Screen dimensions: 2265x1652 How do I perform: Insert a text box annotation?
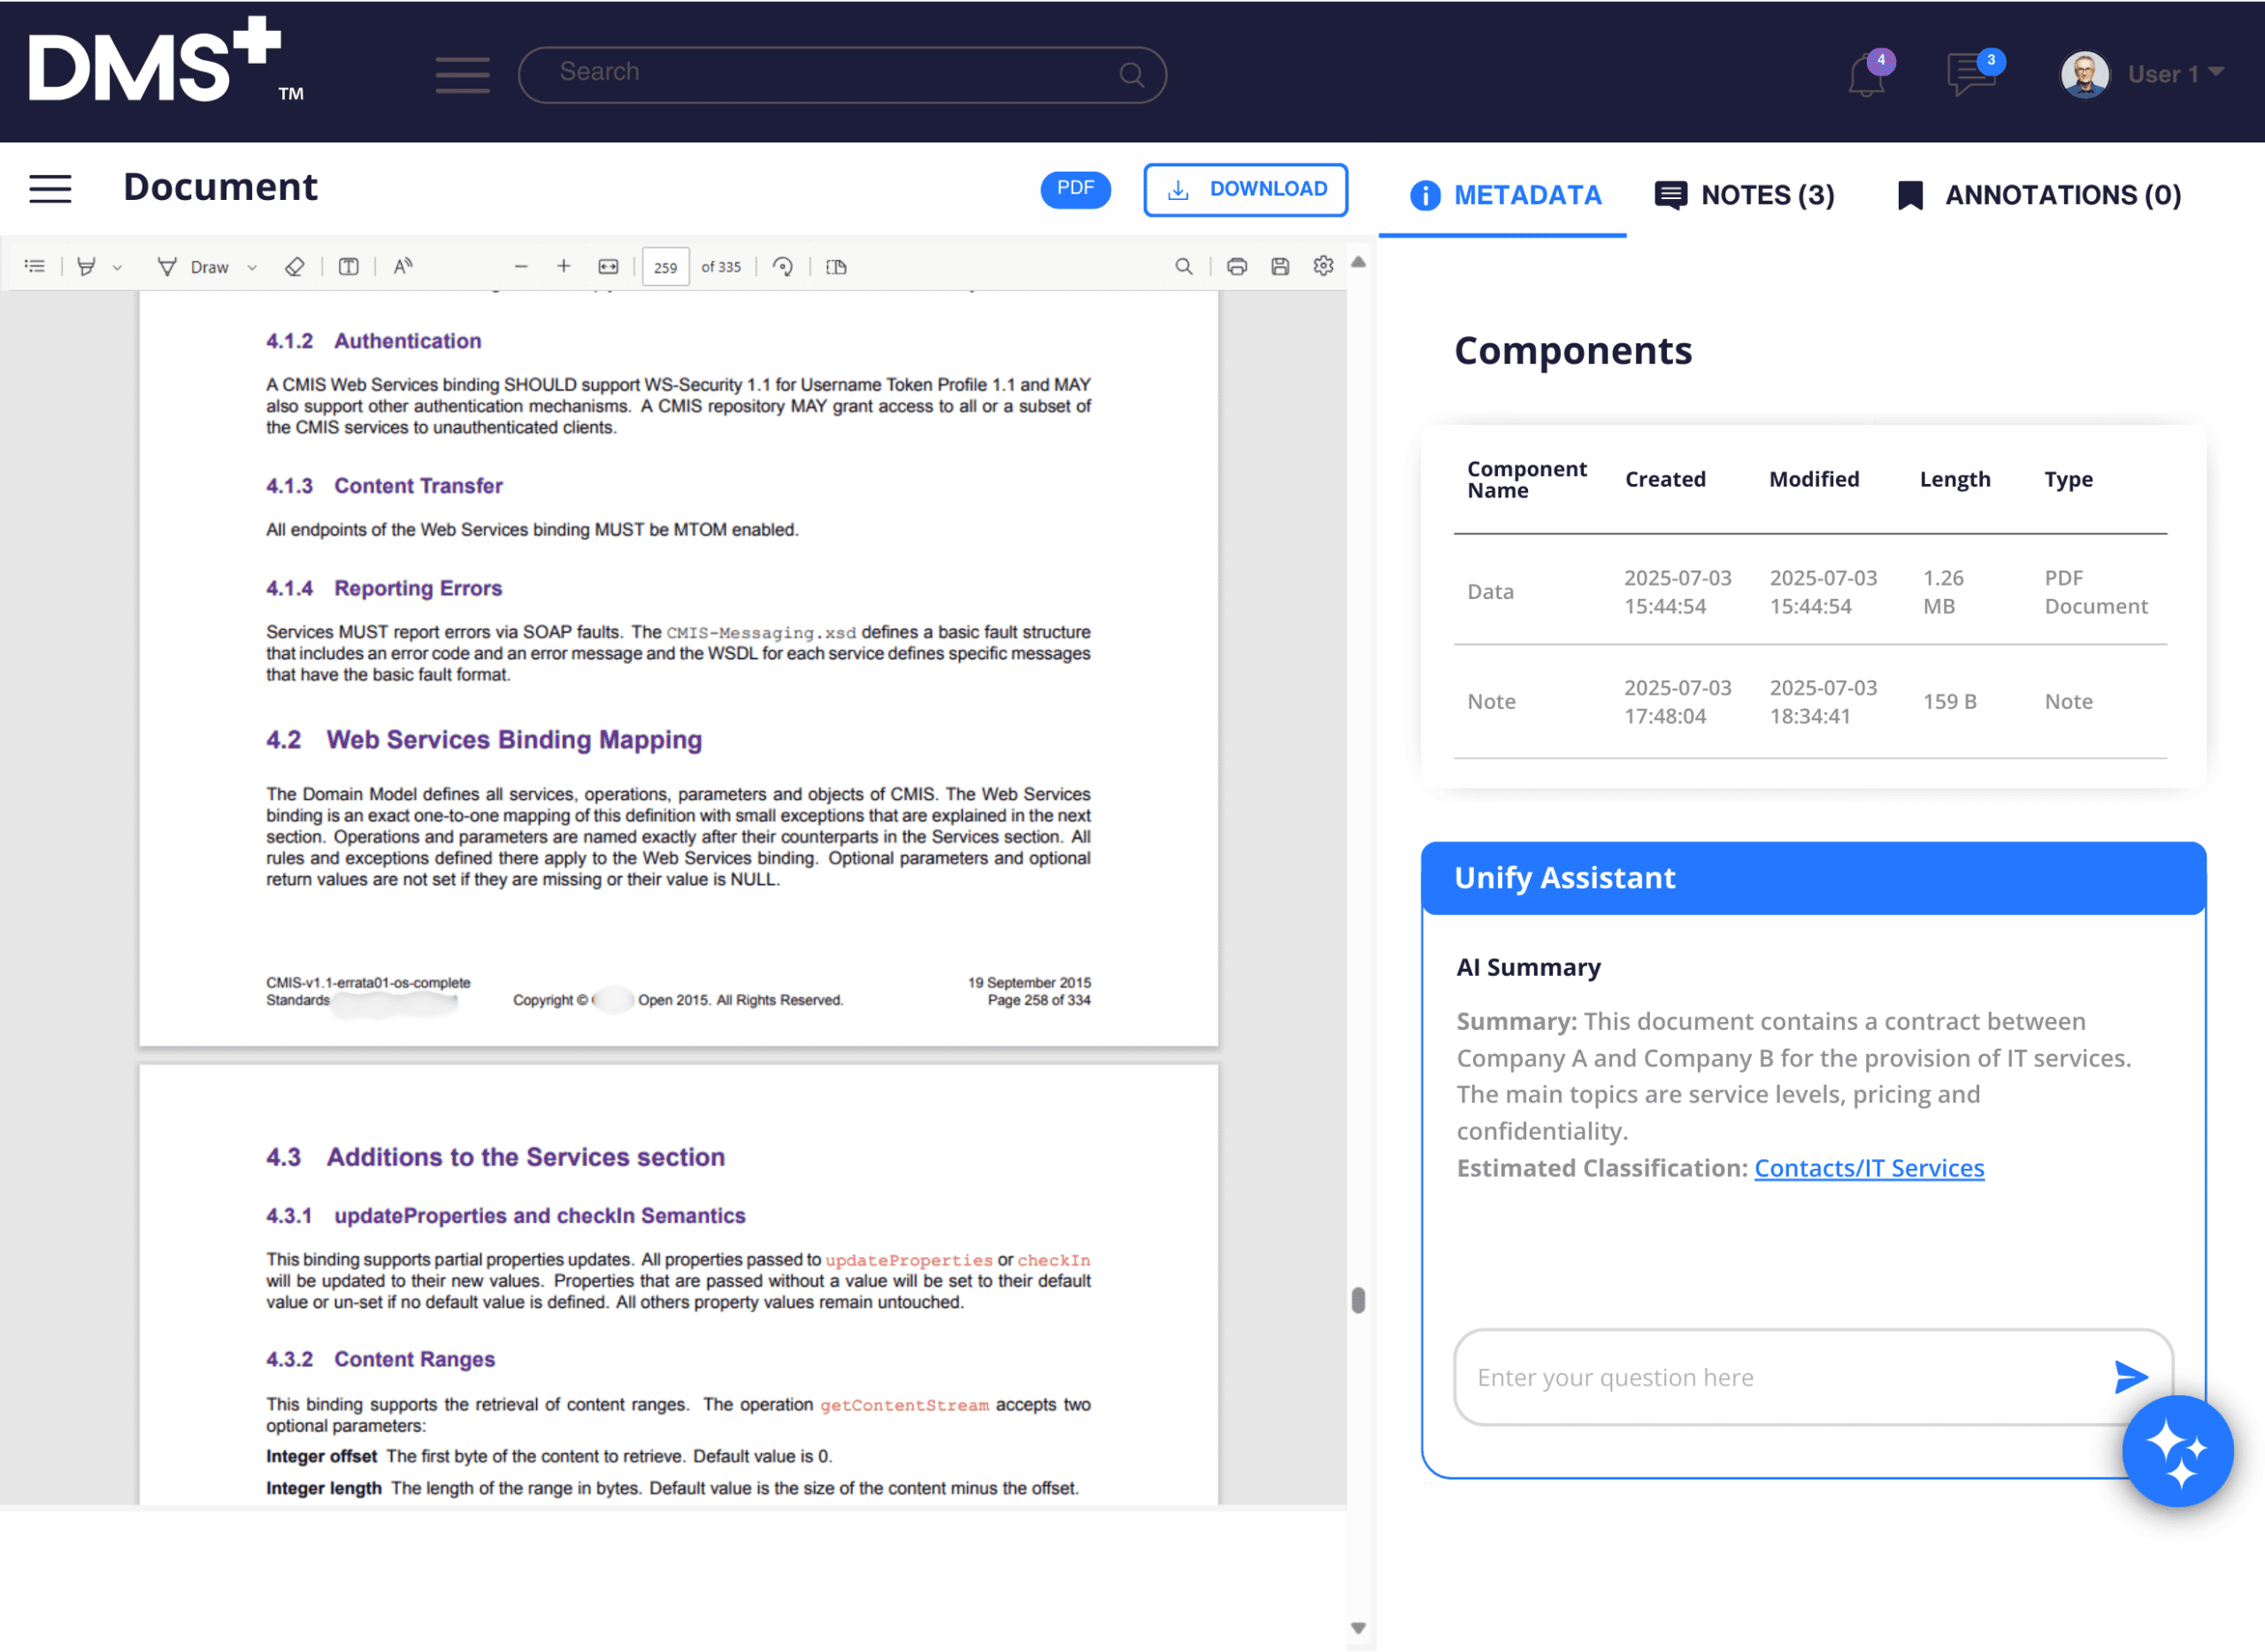coord(348,266)
